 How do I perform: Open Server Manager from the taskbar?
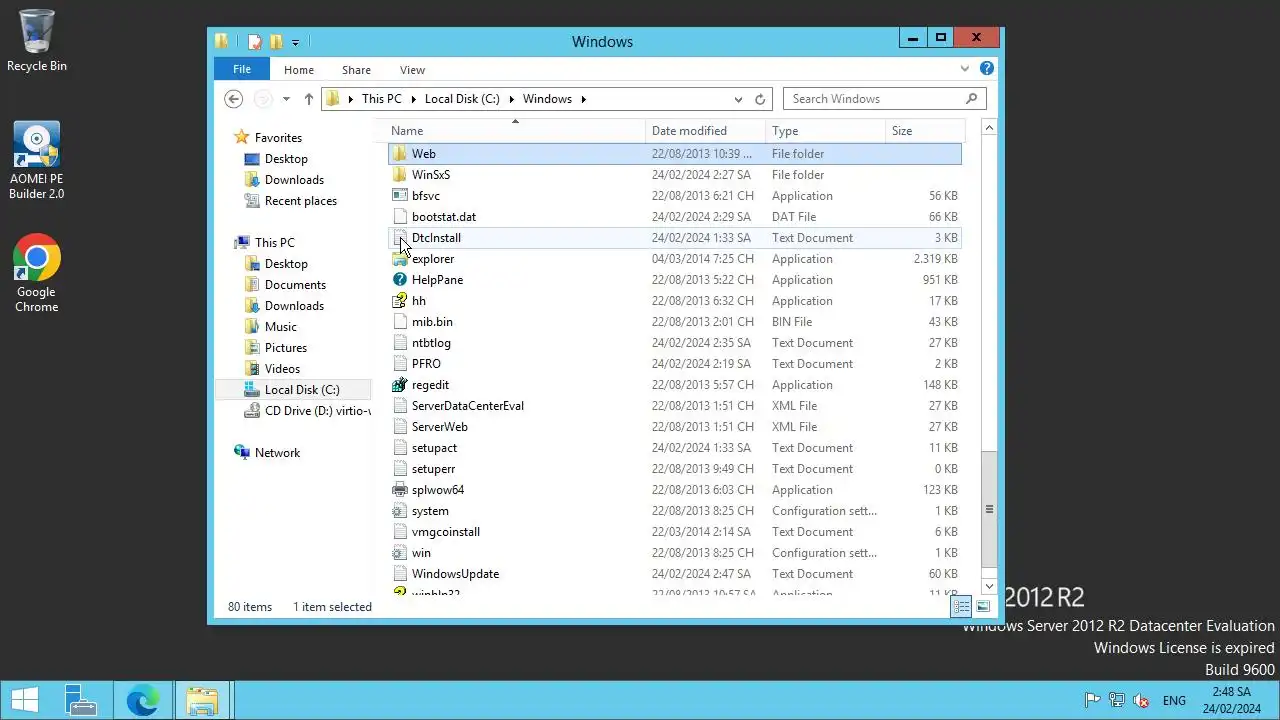tap(80, 700)
